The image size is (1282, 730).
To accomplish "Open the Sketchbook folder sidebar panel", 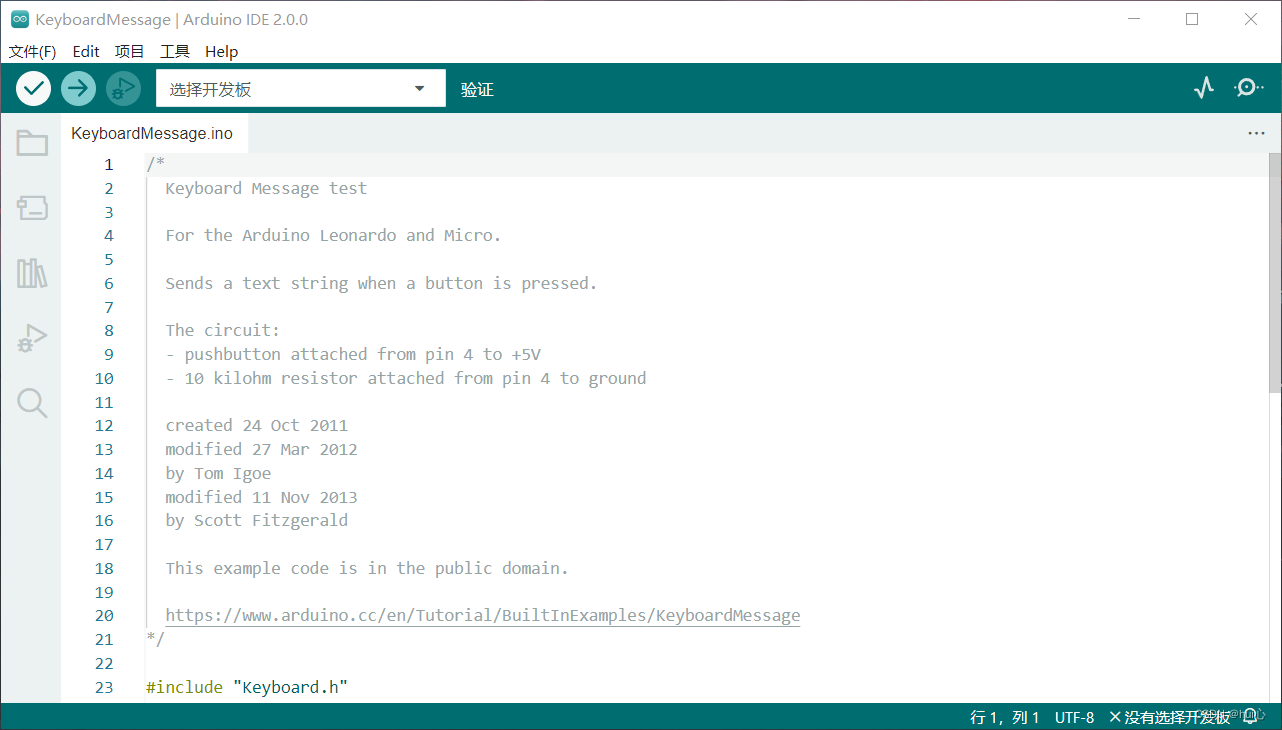I will (32, 143).
